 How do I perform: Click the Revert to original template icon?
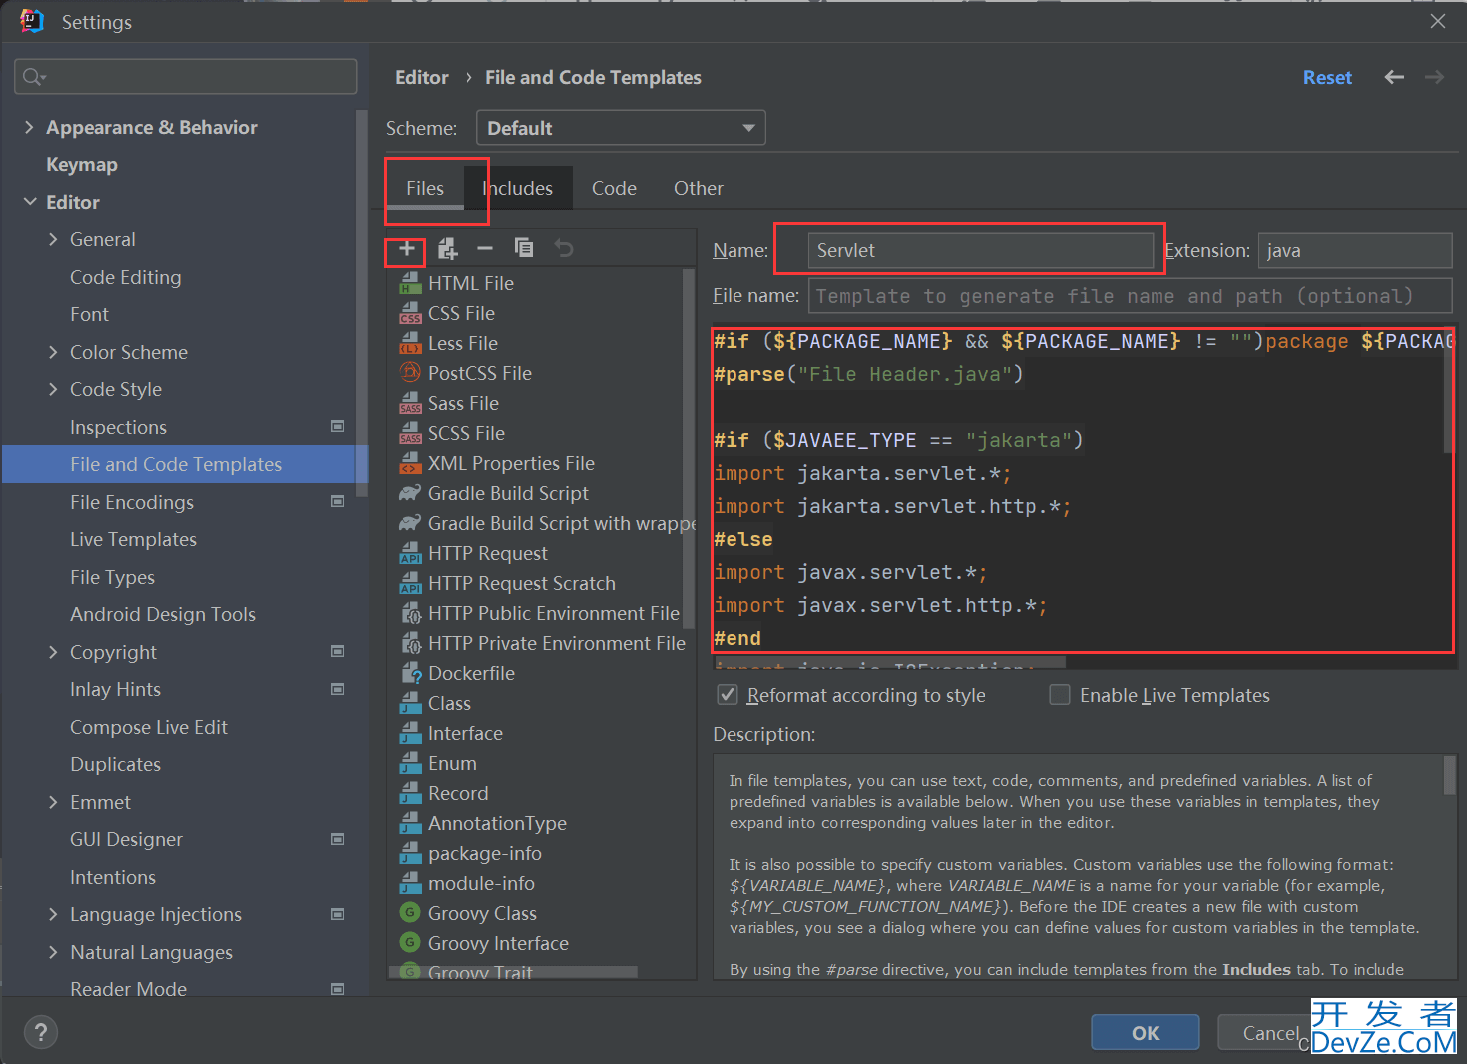564,248
